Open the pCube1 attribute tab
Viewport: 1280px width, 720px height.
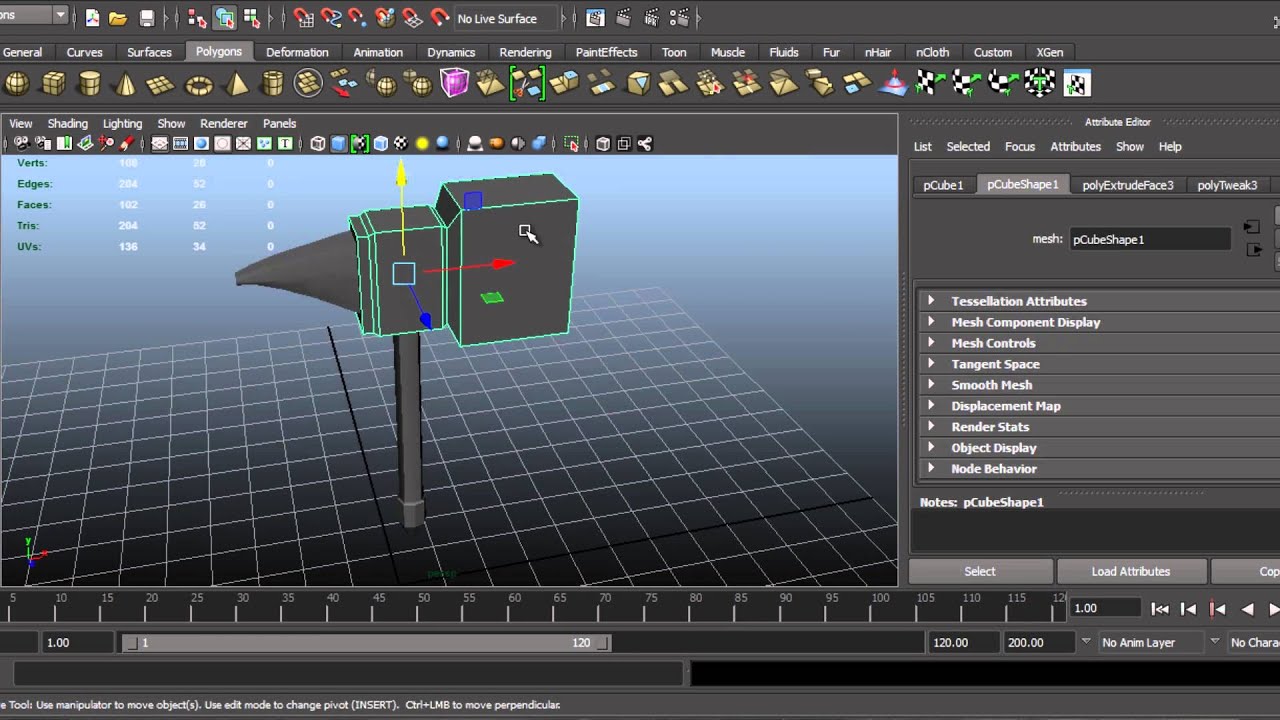coord(943,185)
